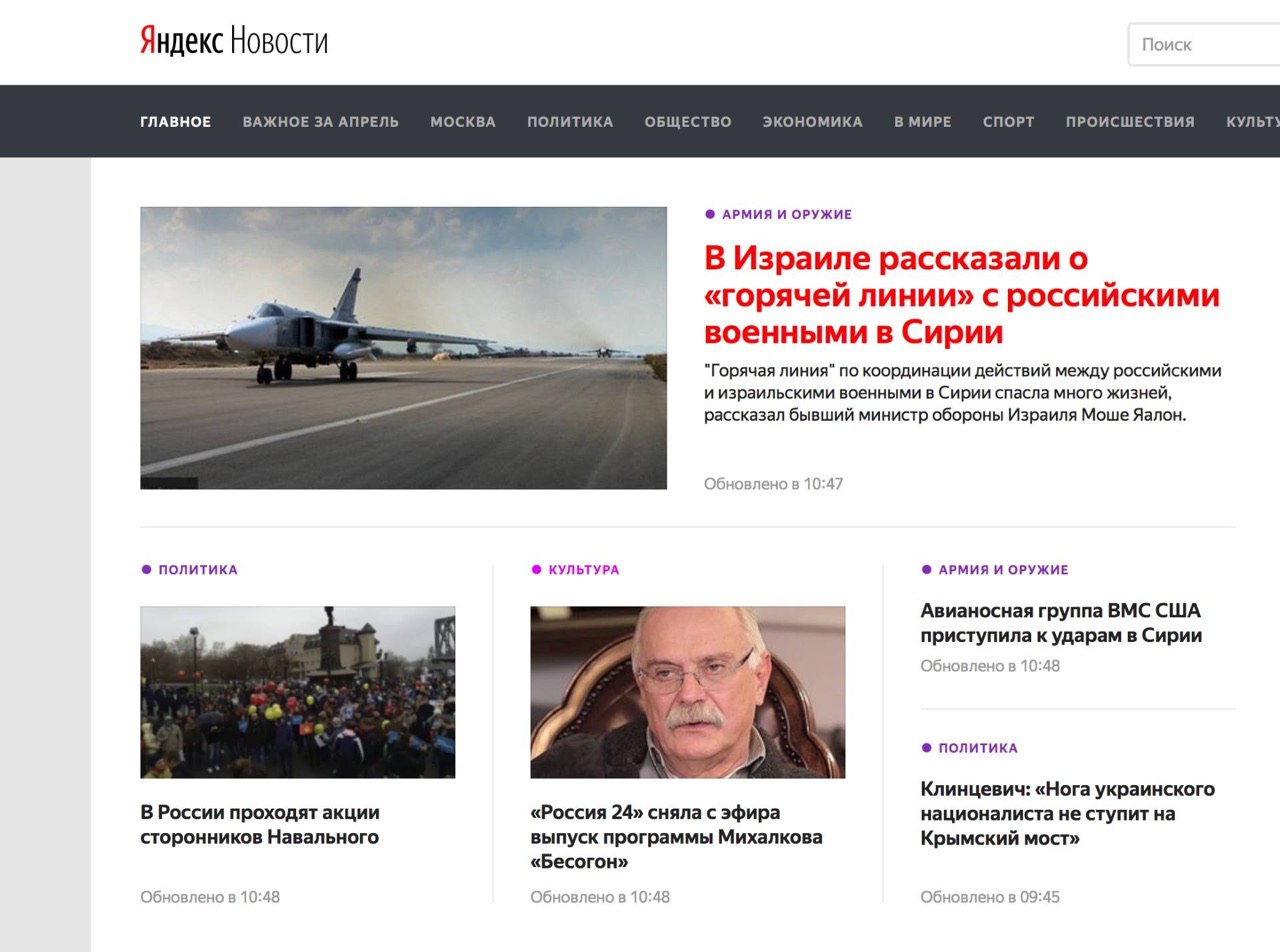Image resolution: width=1280 pixels, height=952 pixels.
Task: Click the Поиск search field
Action: 1205,44
